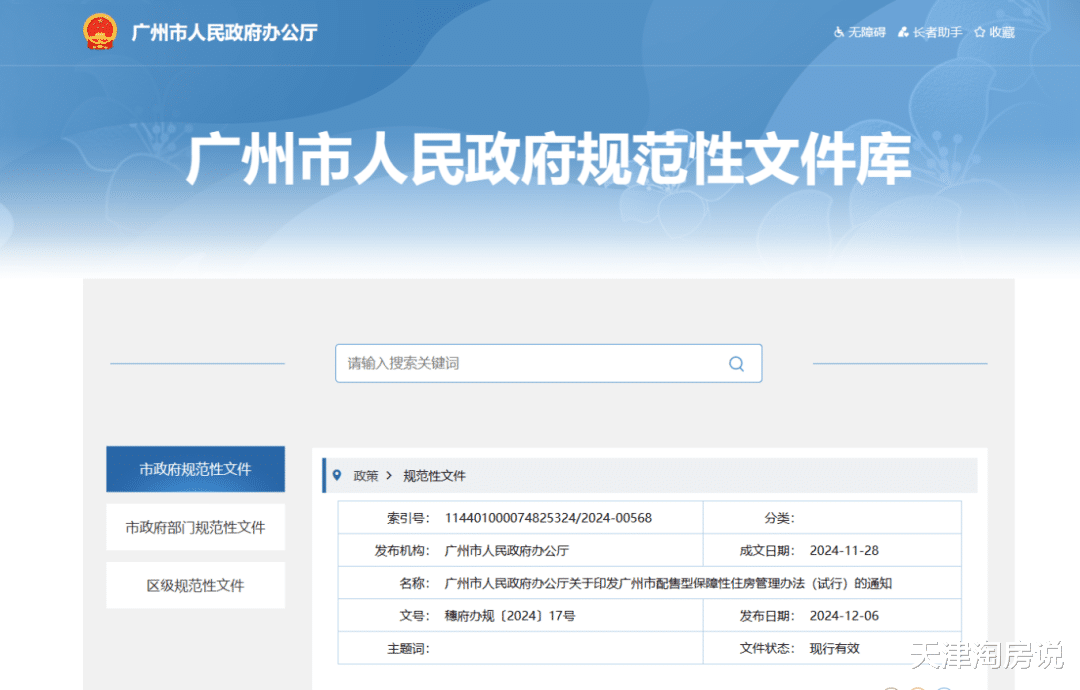Open the 政策 breadcrumb link
This screenshot has width=1080, height=690.
[366, 476]
